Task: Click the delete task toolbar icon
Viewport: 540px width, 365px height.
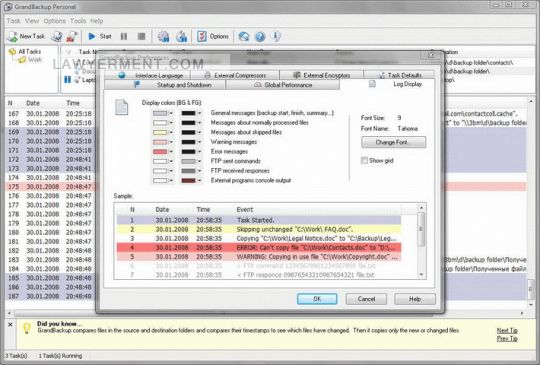Action: click(x=72, y=36)
